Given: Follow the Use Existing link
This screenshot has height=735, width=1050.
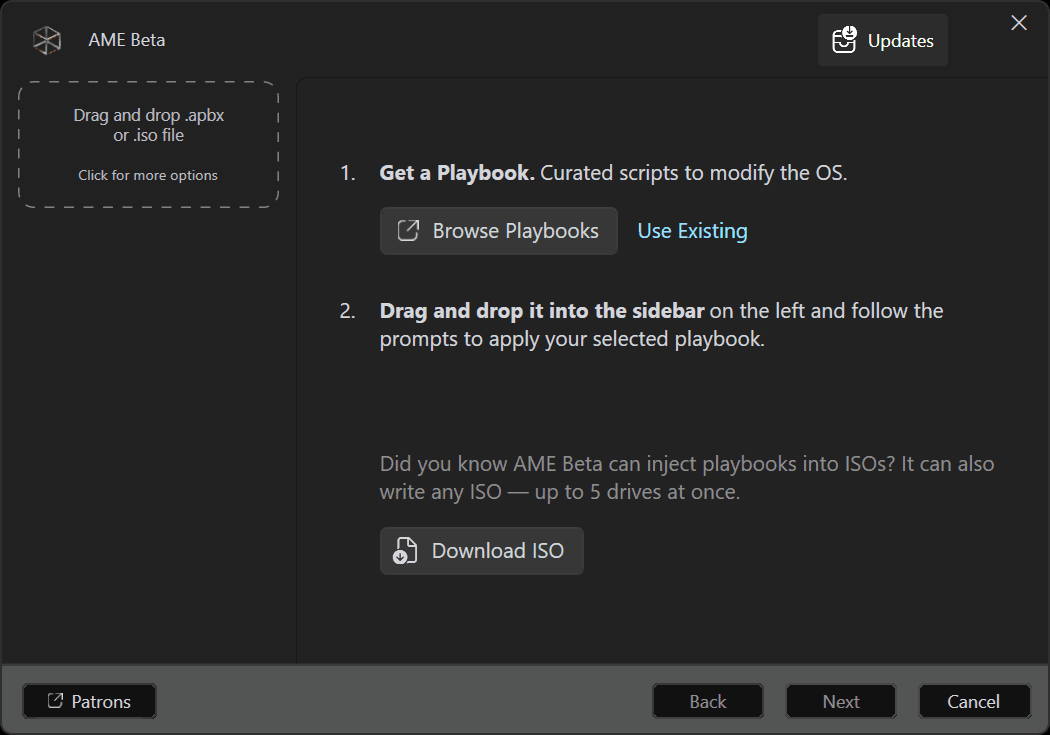Looking at the screenshot, I should tap(692, 231).
